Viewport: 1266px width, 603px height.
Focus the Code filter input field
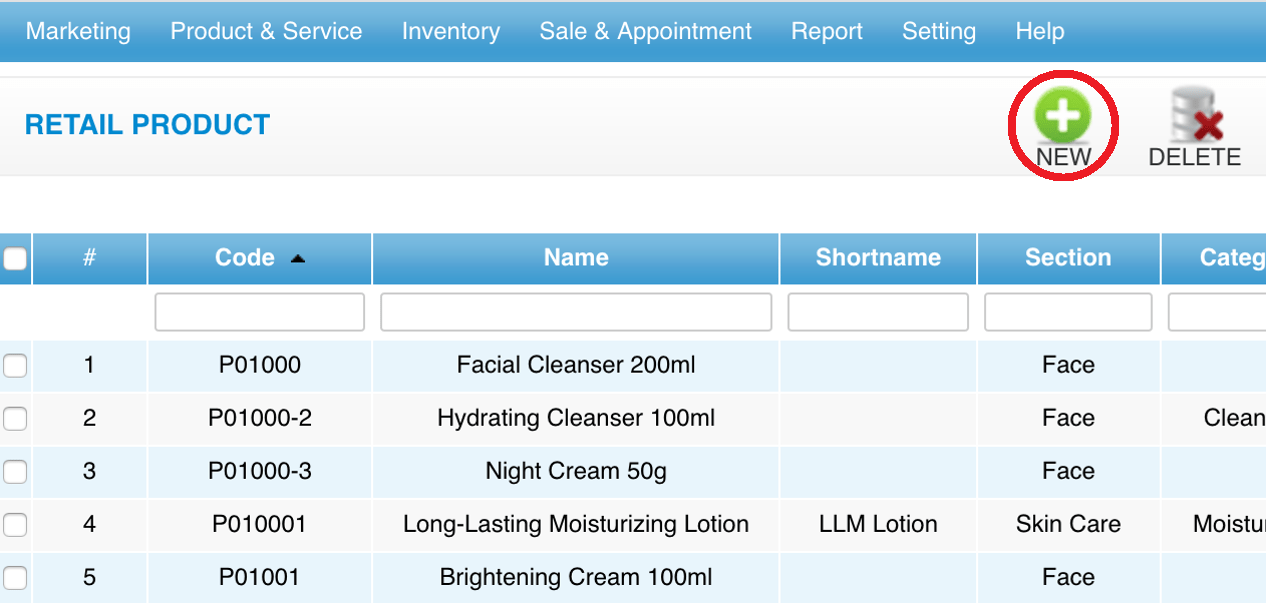[x=260, y=312]
